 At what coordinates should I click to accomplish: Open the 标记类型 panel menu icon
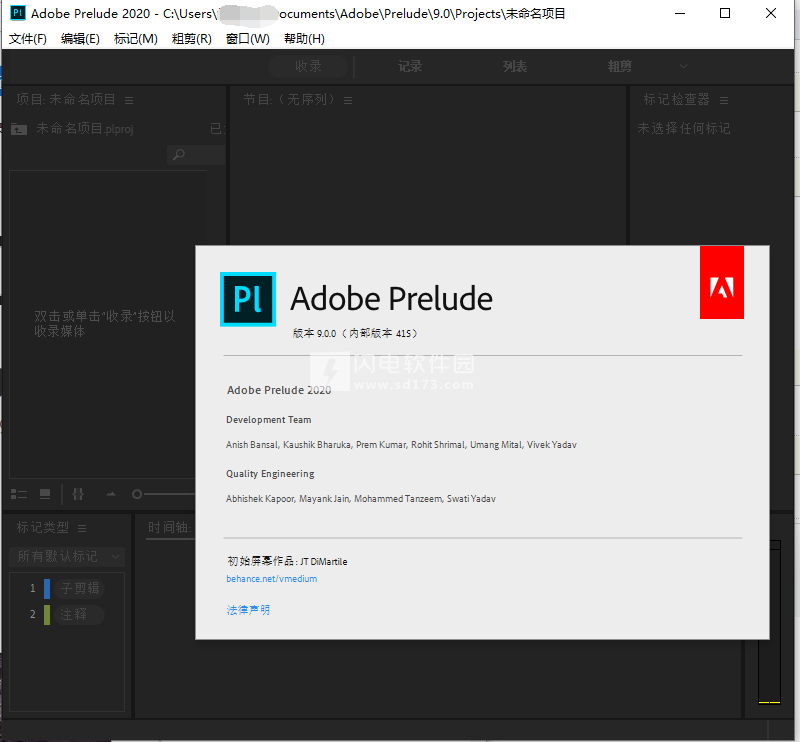pyautogui.click(x=83, y=528)
